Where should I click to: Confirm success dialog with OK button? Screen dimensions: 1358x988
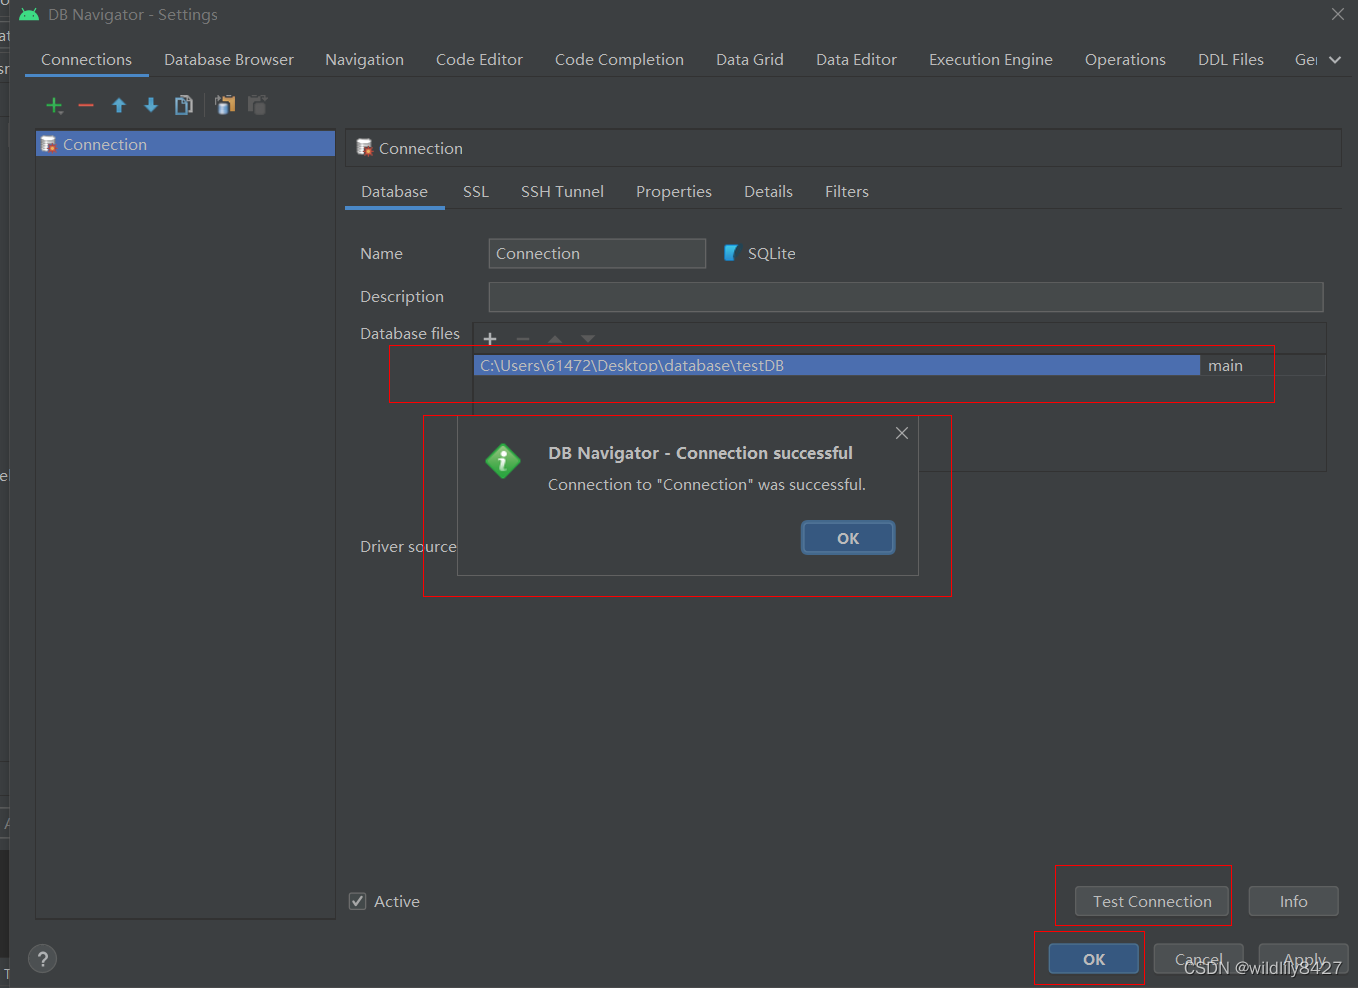point(848,538)
